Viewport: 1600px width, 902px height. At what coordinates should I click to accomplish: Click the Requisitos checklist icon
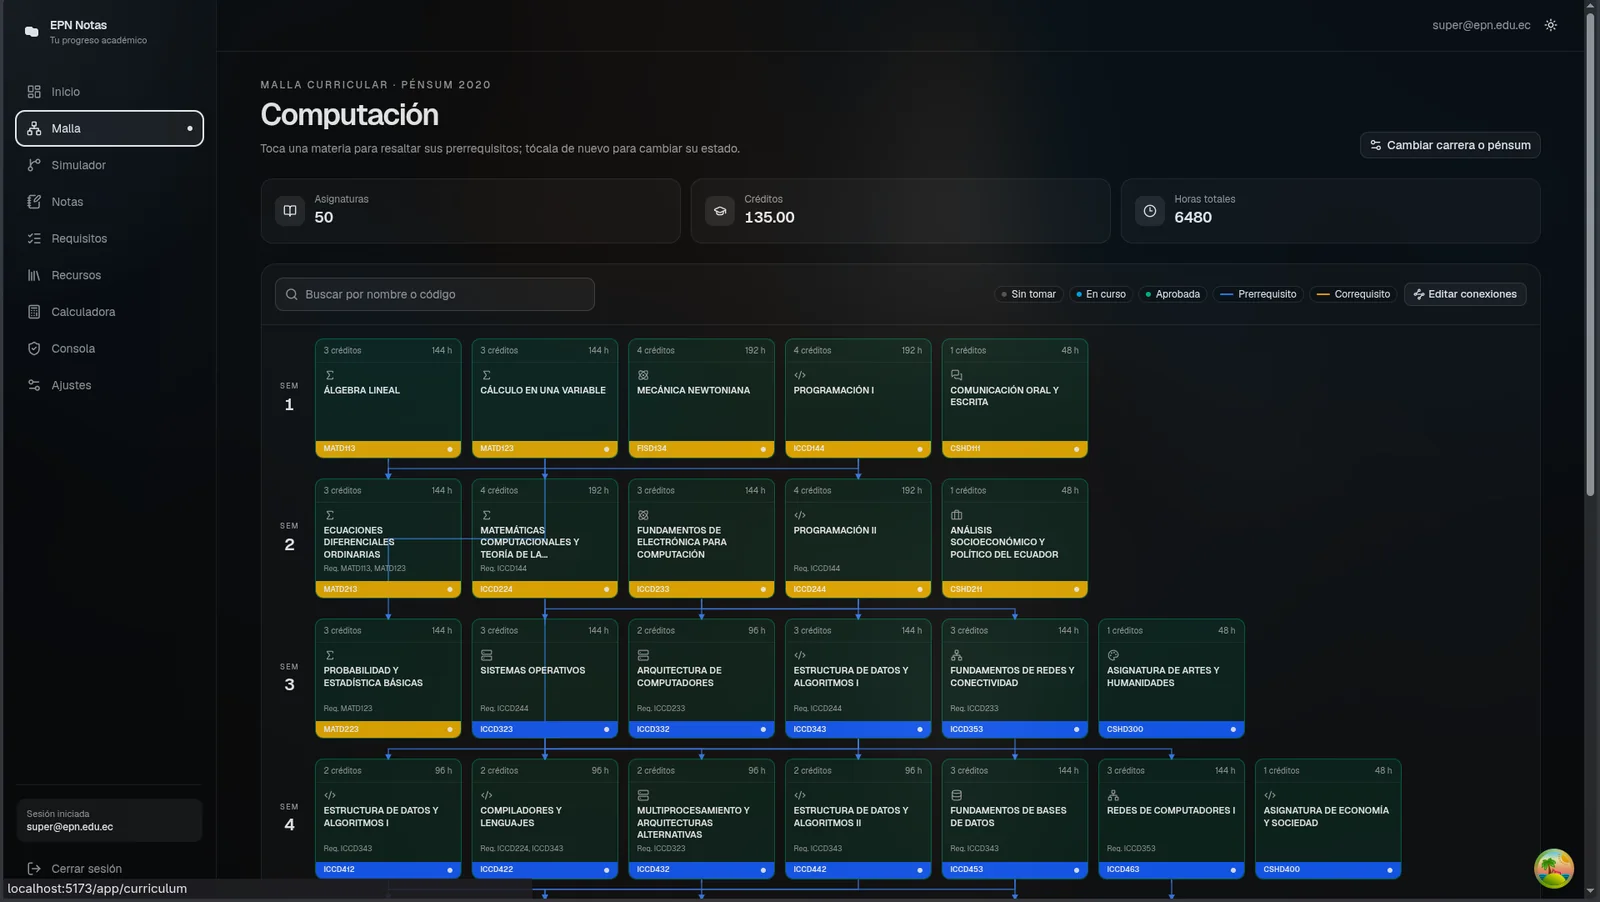[34, 239]
